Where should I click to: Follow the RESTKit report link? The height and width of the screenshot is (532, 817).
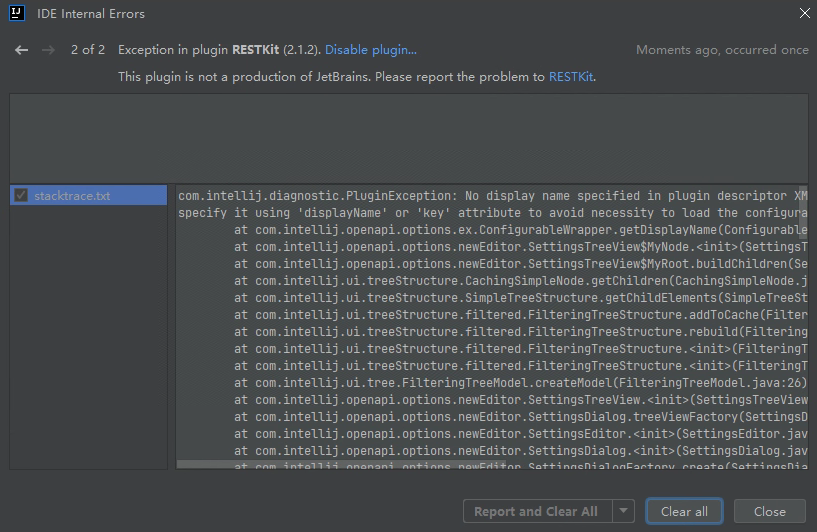(x=571, y=76)
